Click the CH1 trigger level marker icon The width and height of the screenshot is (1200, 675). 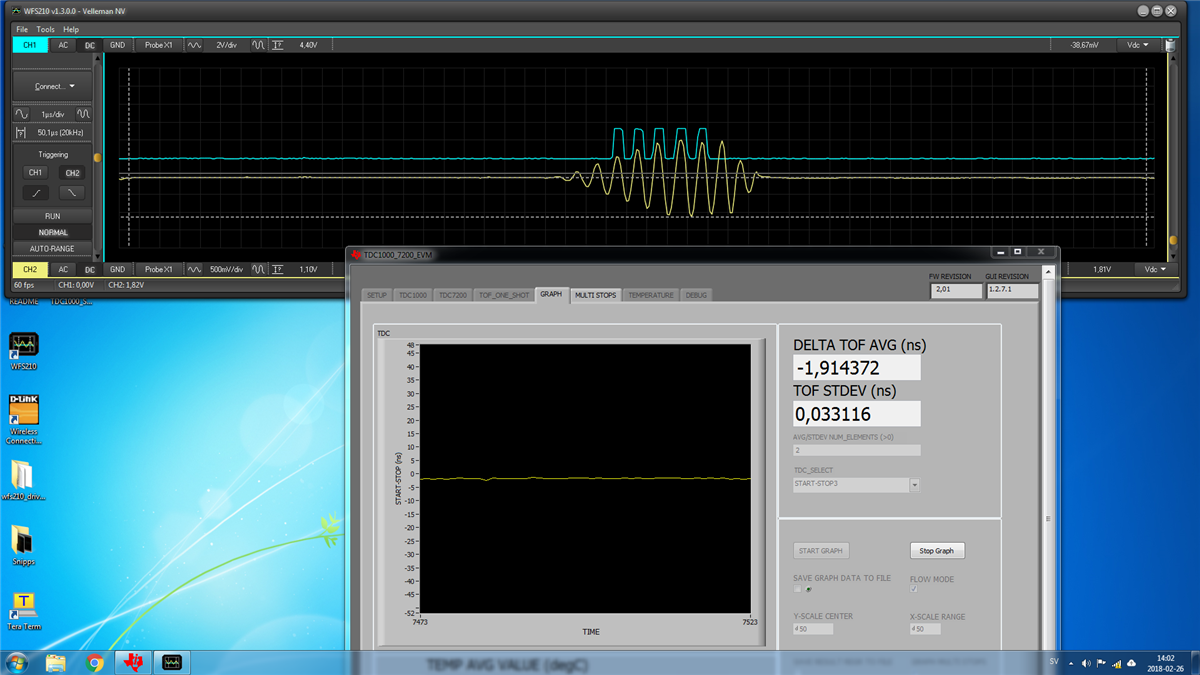[x=277, y=45]
